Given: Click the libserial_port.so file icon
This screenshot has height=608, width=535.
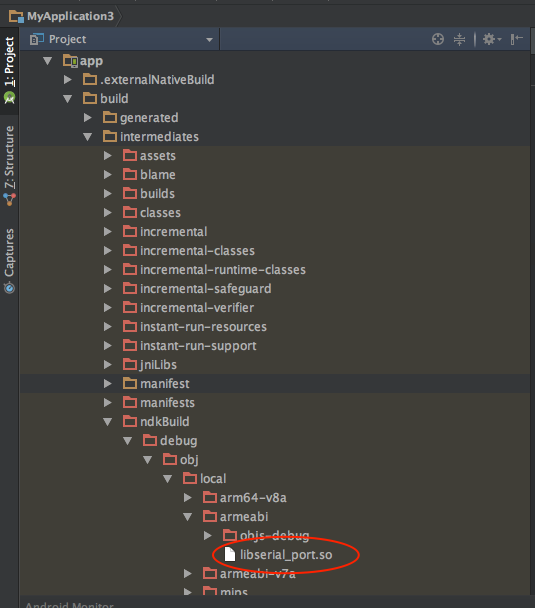Looking at the screenshot, I should click(230, 554).
